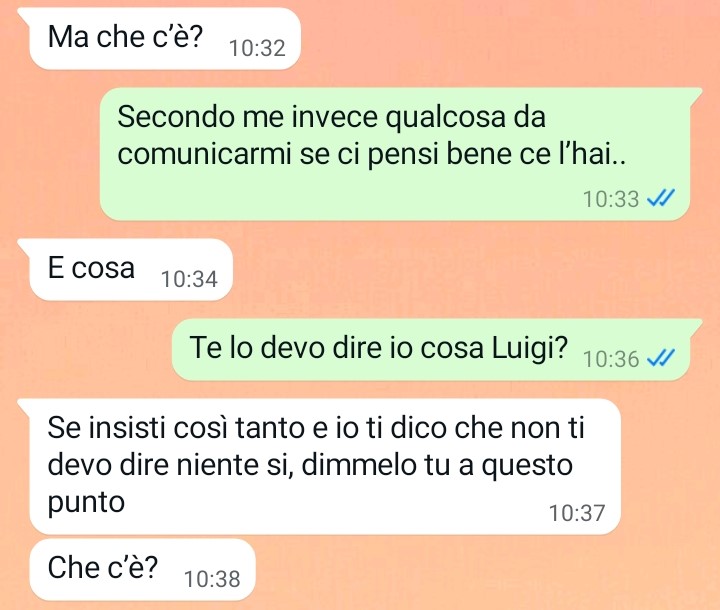Viewport: 720px width, 610px height.
Task: Click the blue read-receipt ticks at 10:36
Action: 660,358
